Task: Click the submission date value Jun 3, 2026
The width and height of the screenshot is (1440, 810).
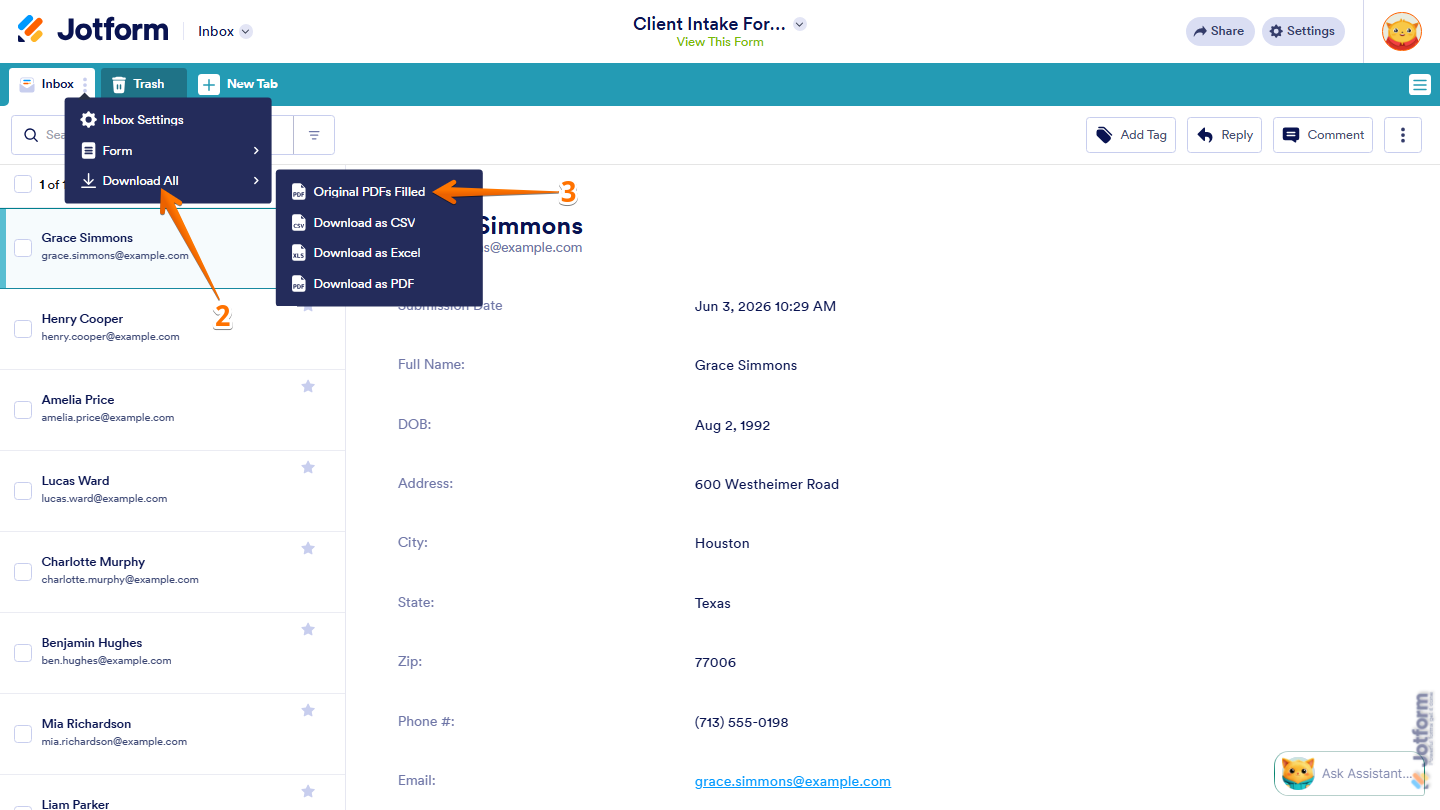Action: pyautogui.click(x=765, y=306)
